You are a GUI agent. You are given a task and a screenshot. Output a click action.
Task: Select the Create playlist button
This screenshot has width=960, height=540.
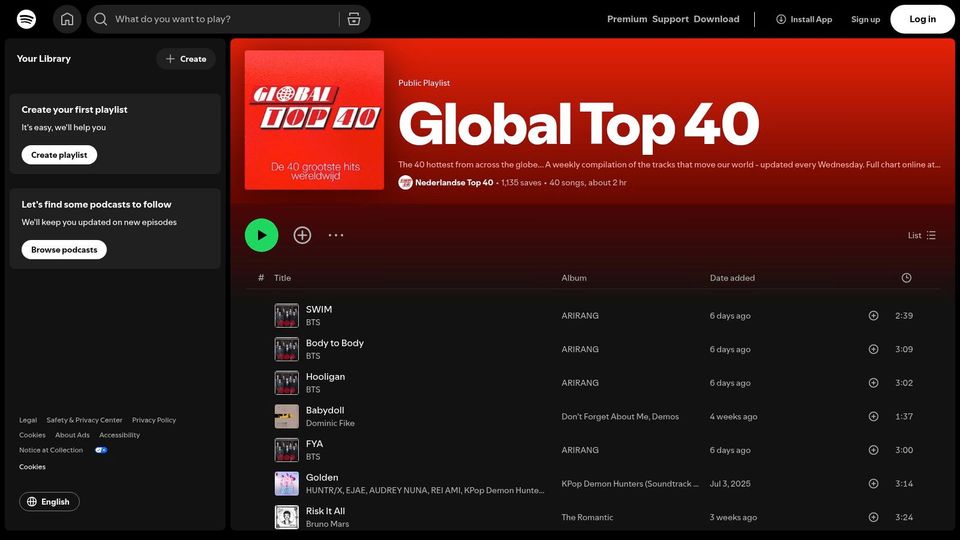(x=59, y=155)
